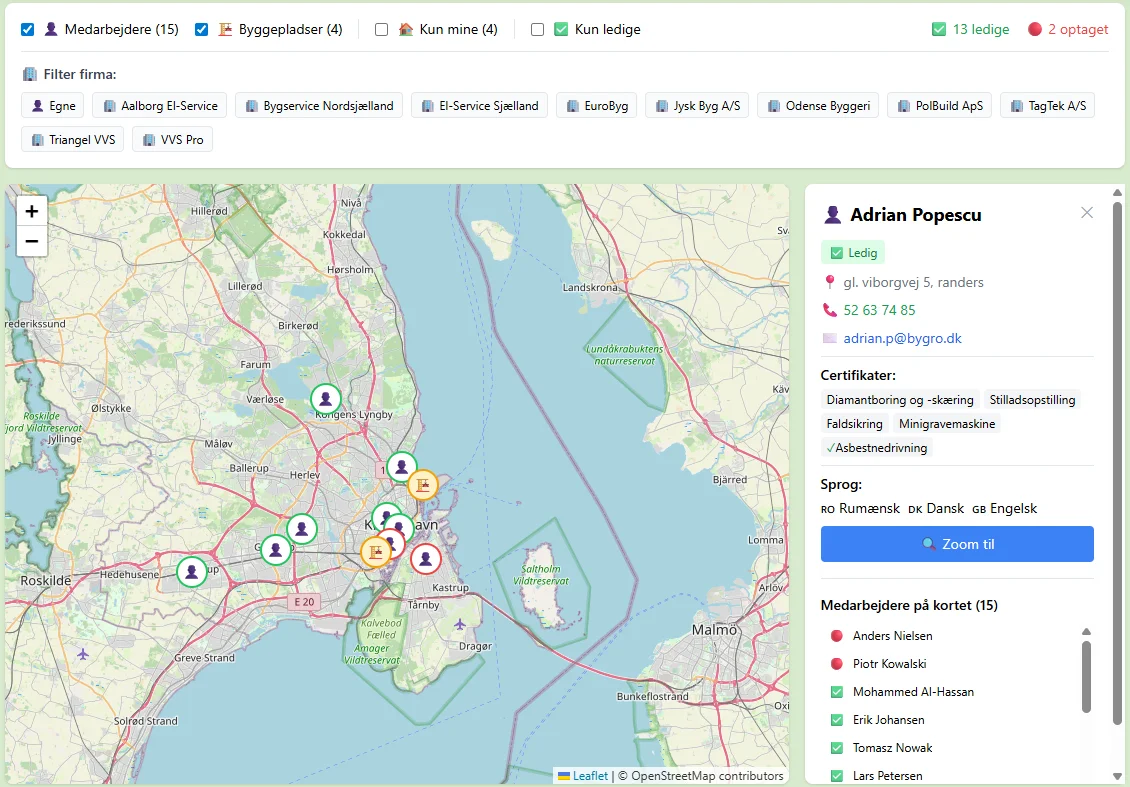Open the Leaflet attribution link
1130x787 pixels.
(x=590, y=776)
